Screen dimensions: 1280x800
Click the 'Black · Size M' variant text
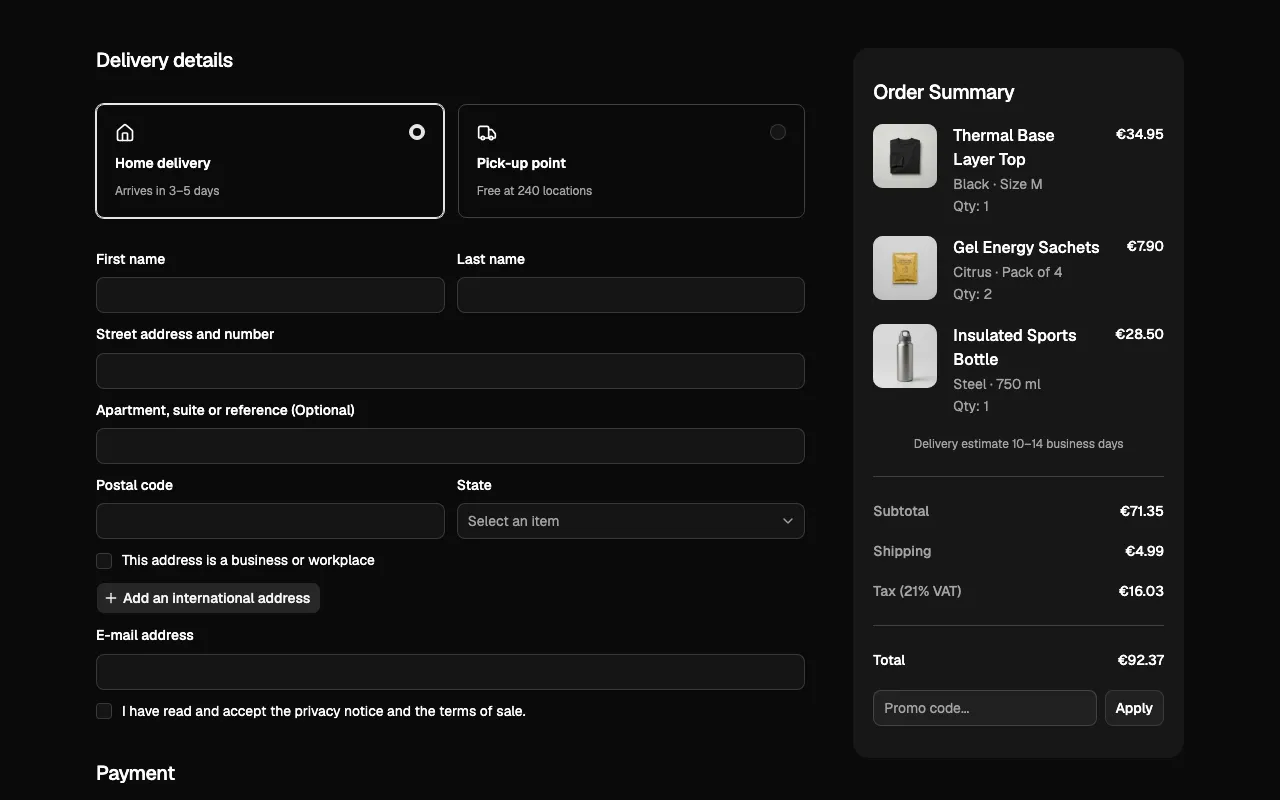(x=998, y=184)
